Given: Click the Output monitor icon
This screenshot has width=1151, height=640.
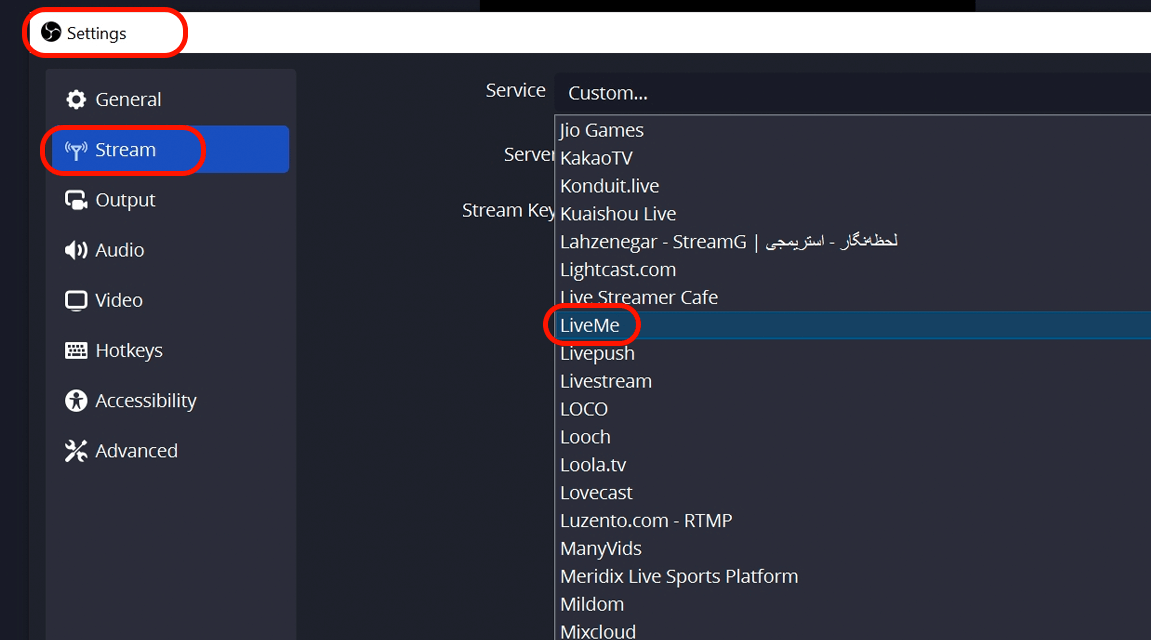Looking at the screenshot, I should coord(76,200).
